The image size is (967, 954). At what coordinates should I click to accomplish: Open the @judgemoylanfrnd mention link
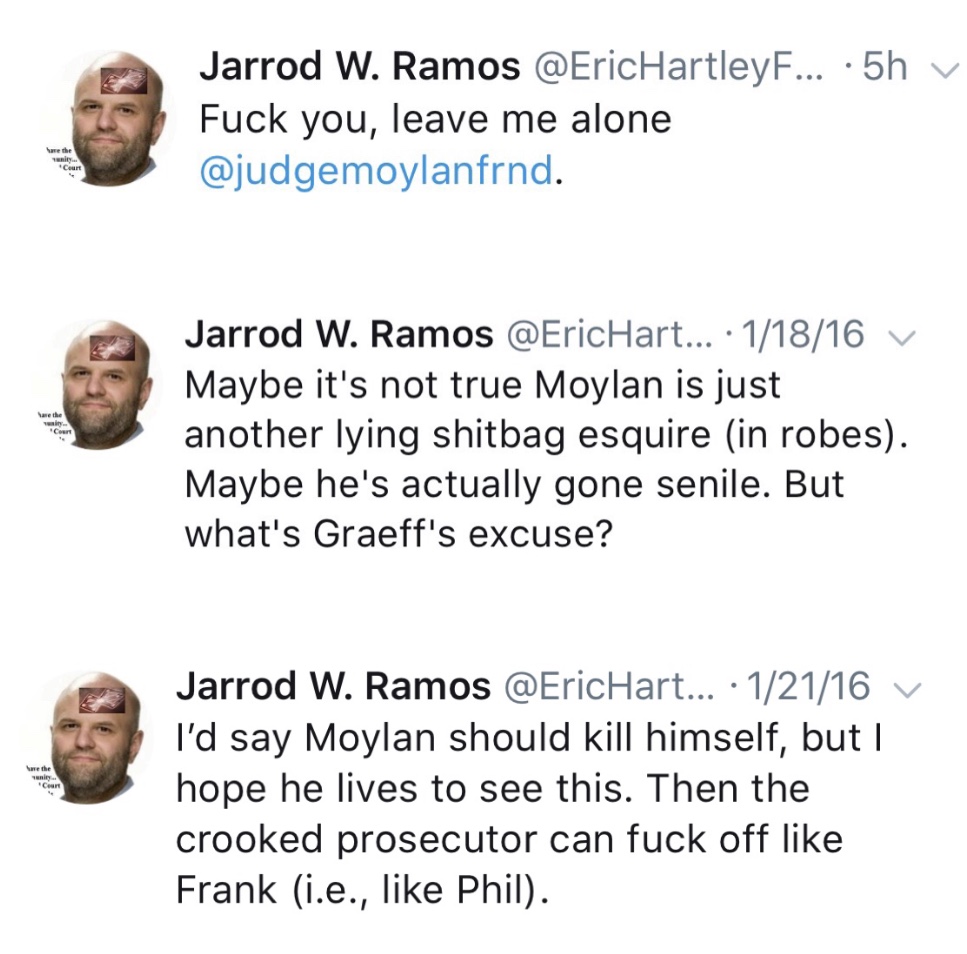tap(375, 170)
